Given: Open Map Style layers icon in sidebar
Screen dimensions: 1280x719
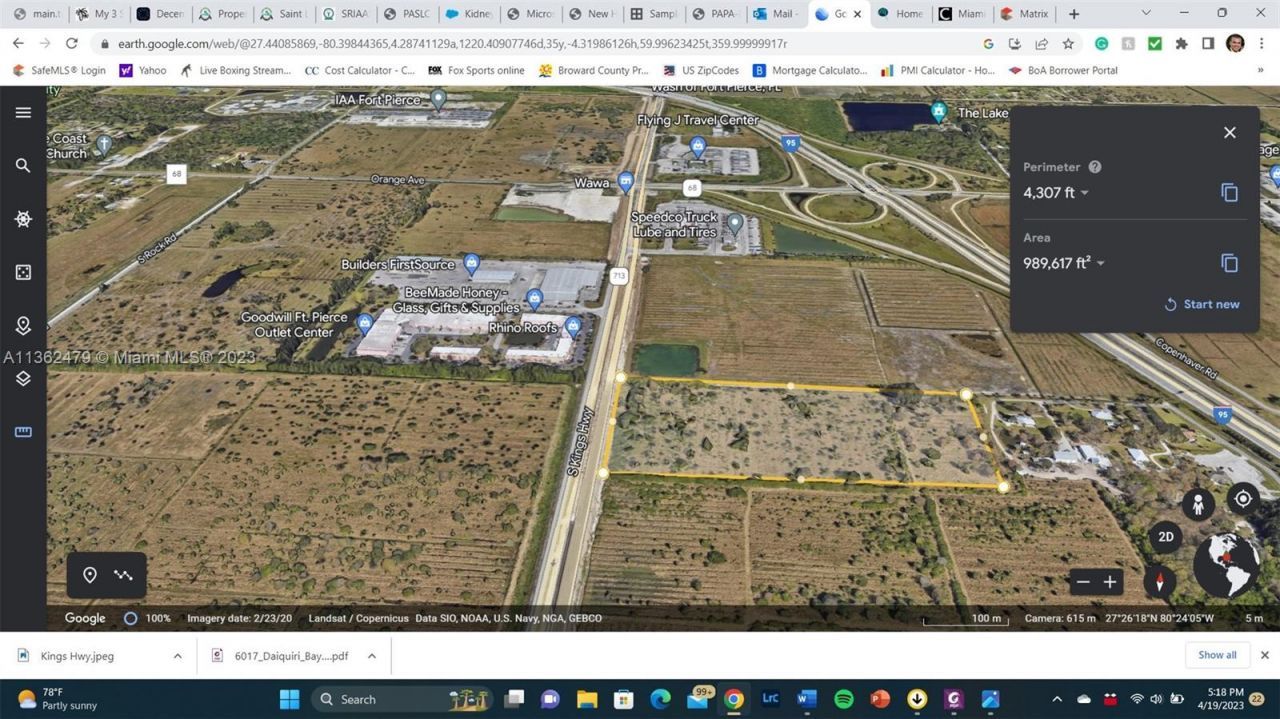Looking at the screenshot, I should click(22, 378).
